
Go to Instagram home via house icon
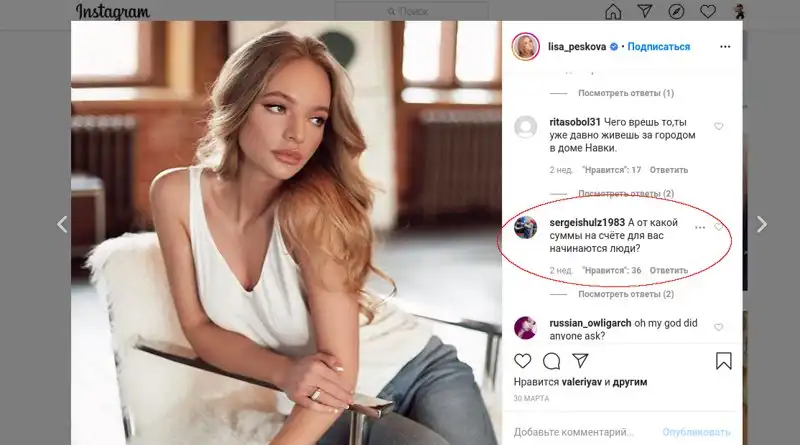pos(613,12)
